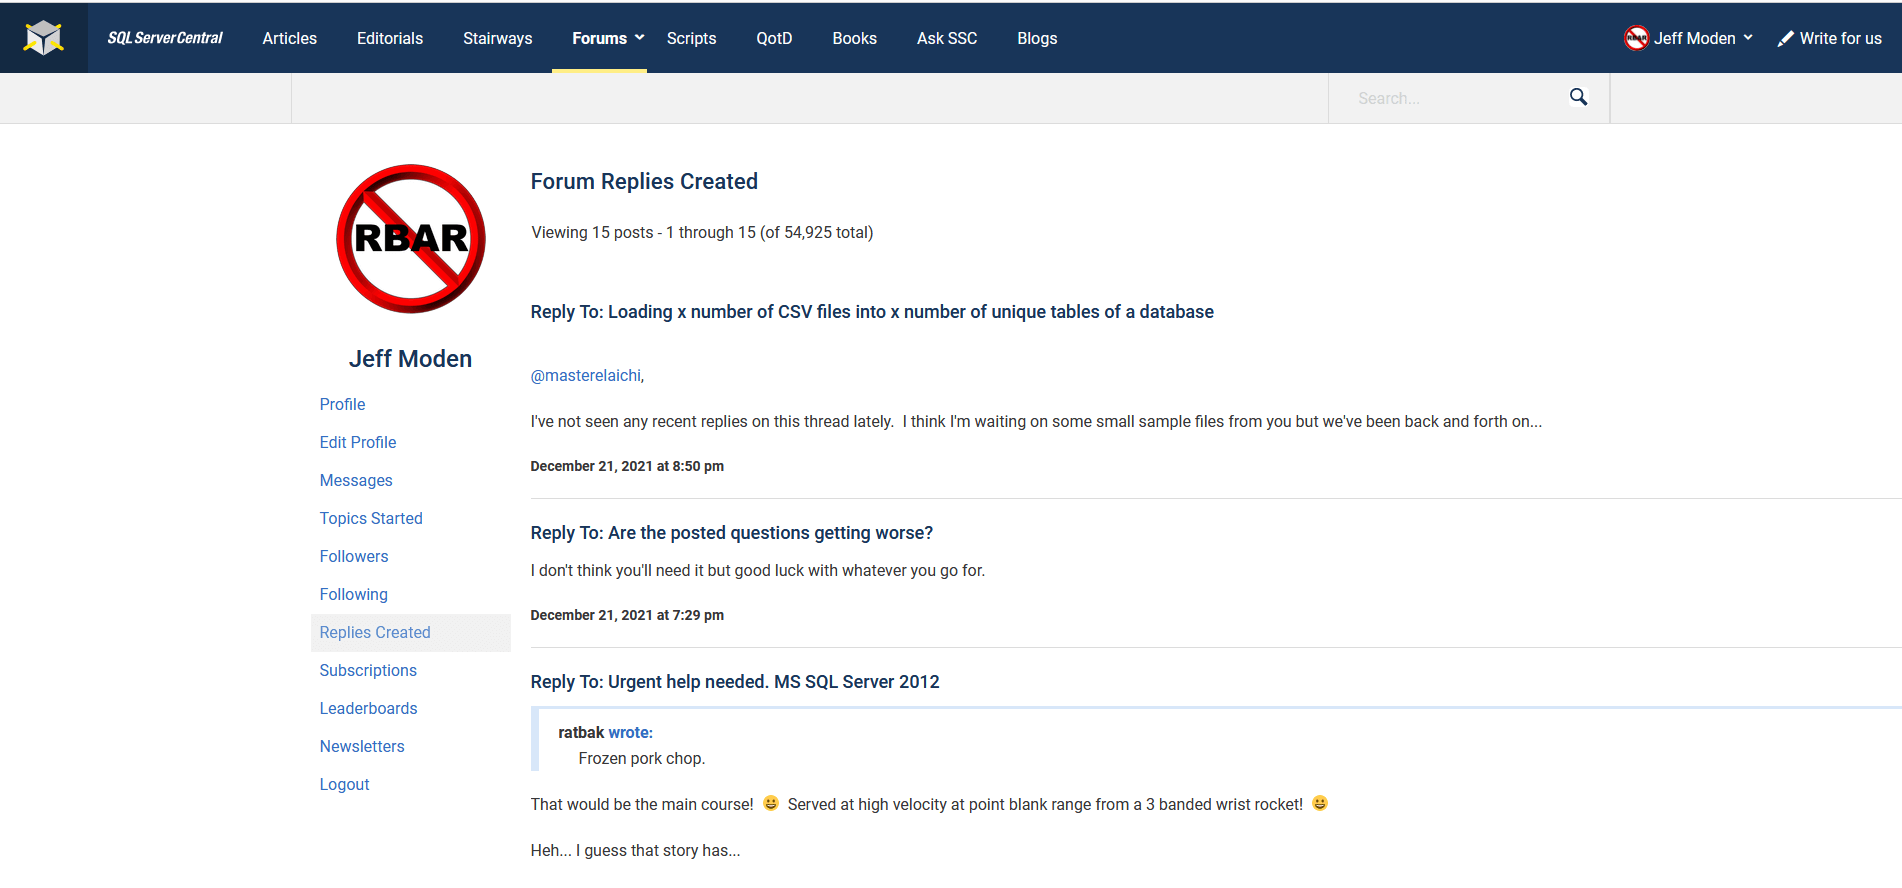Click the small RBAR avatar in header
Viewport: 1902px width, 888px height.
click(x=1636, y=38)
